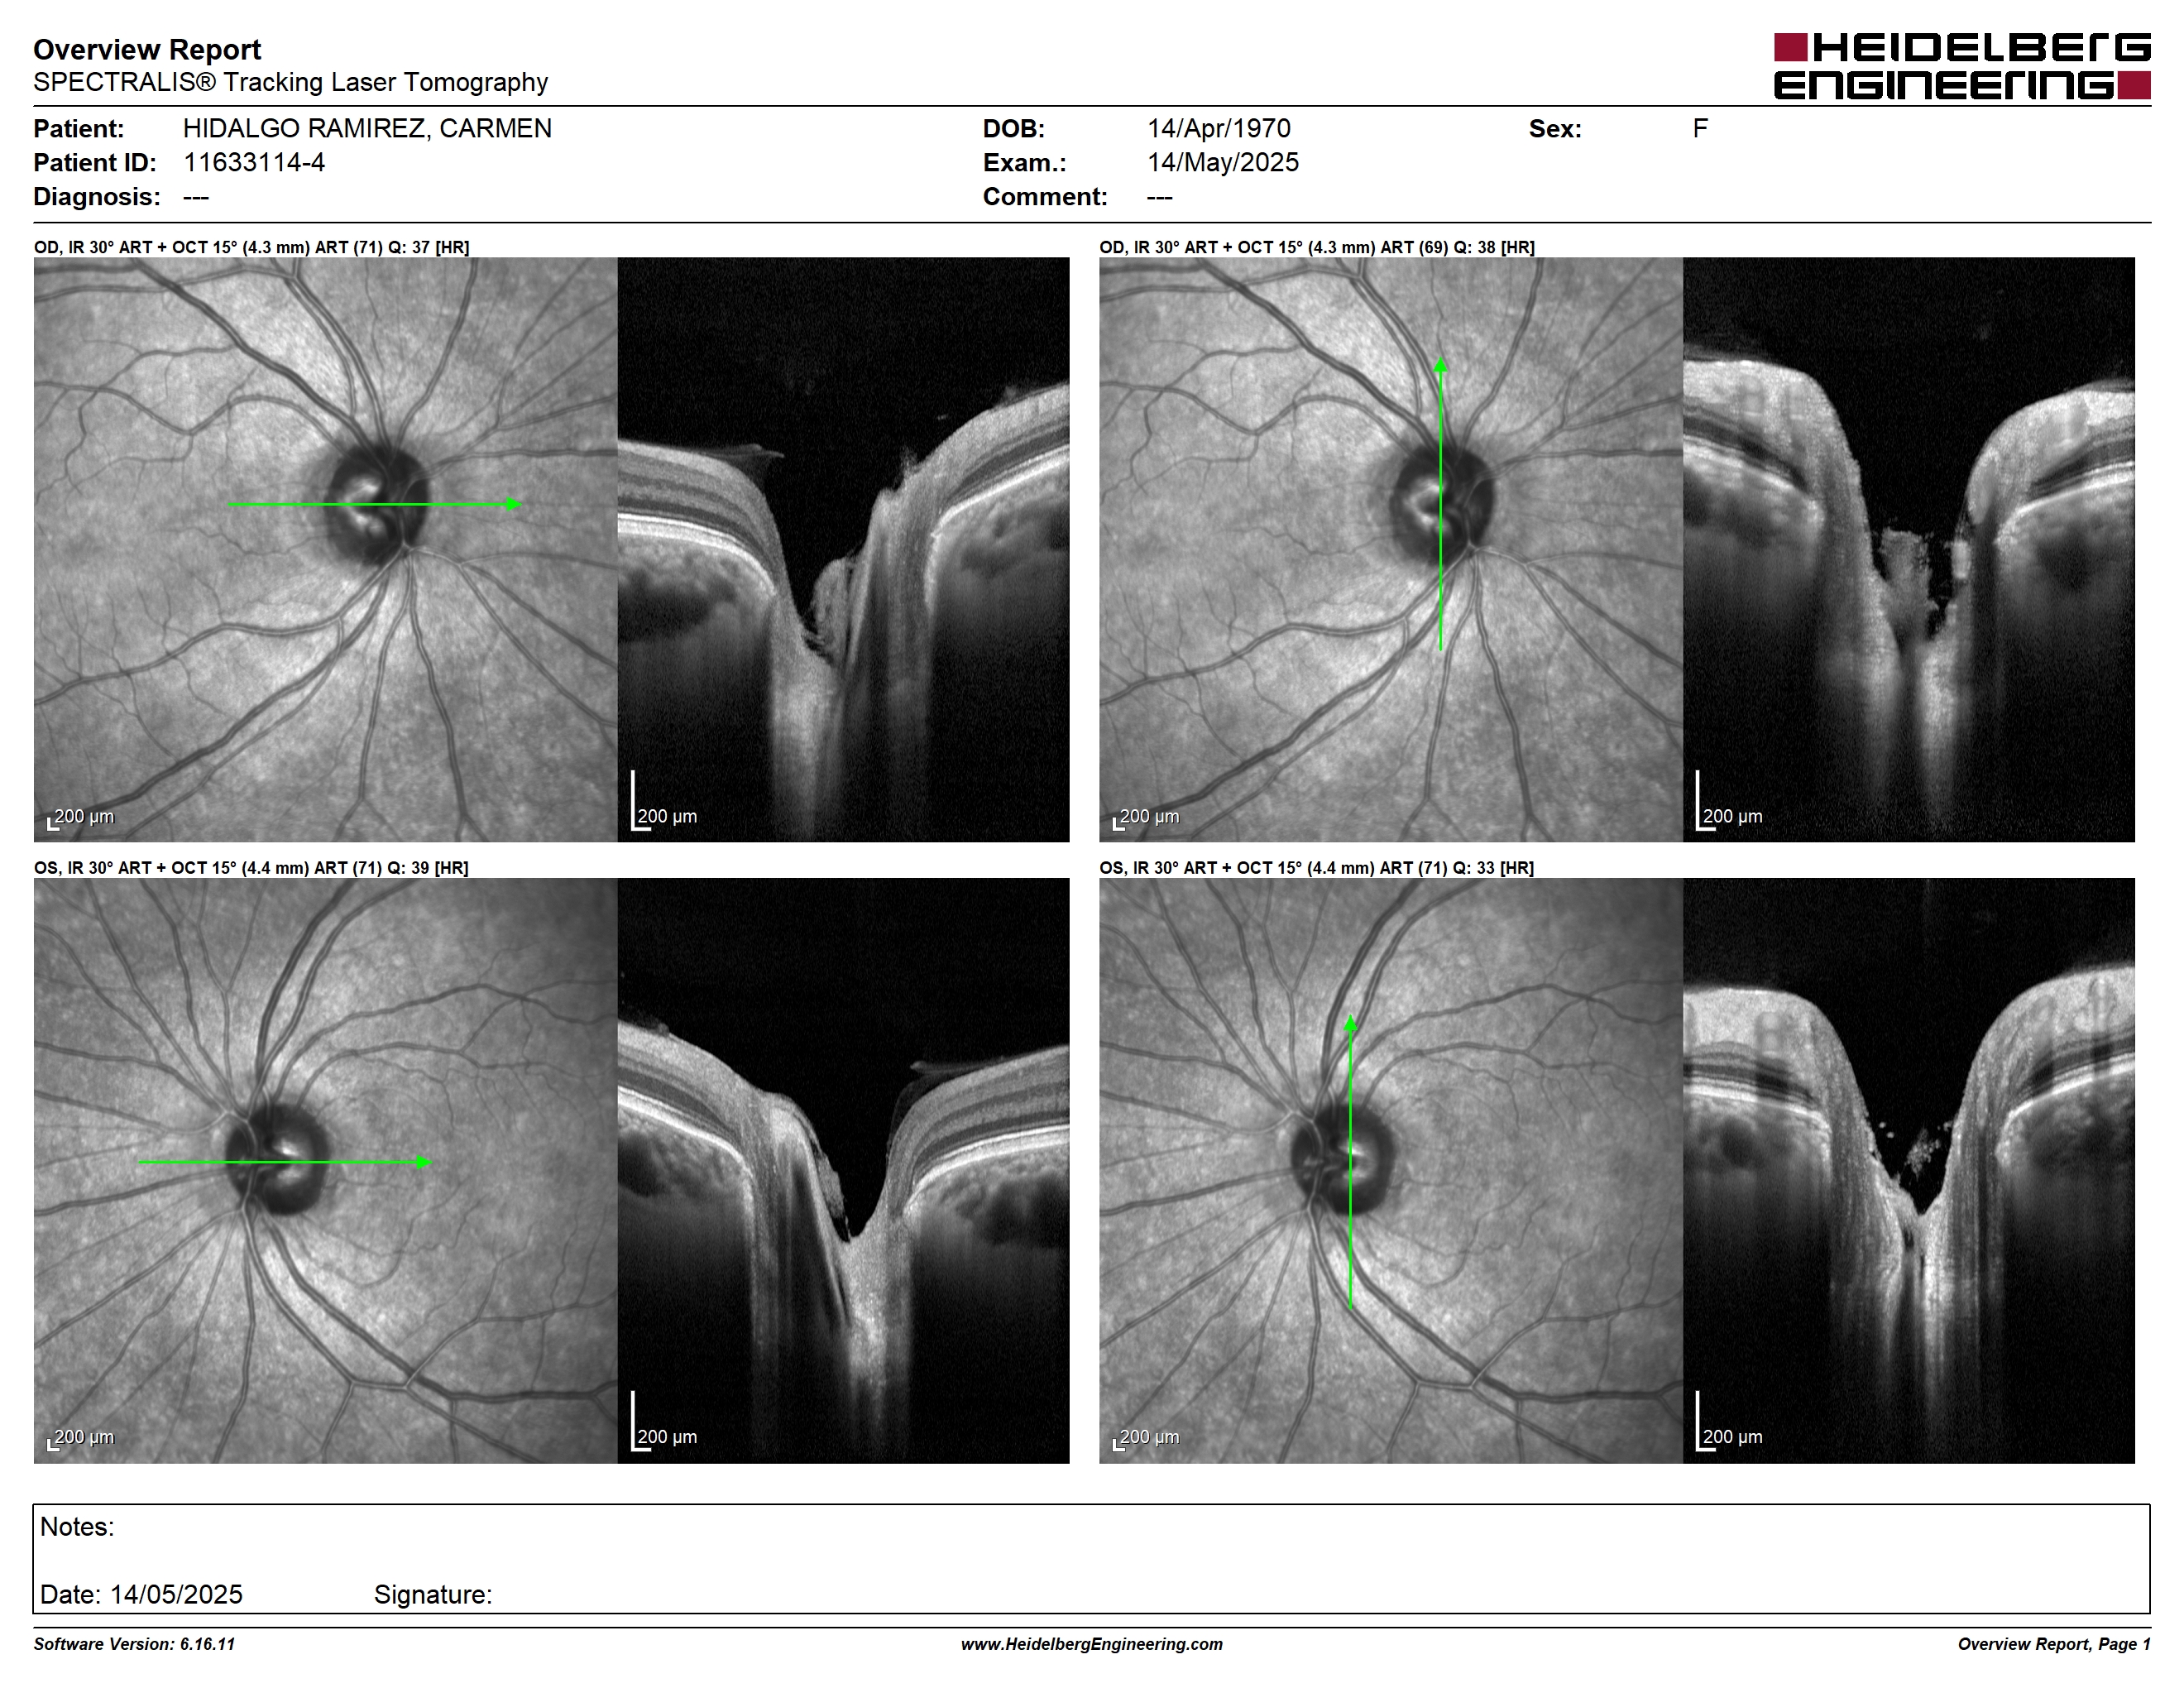This screenshot has width=2184, height=1688.
Task: Open the OD horizontal OCT B-scan image
Action: coord(843,549)
